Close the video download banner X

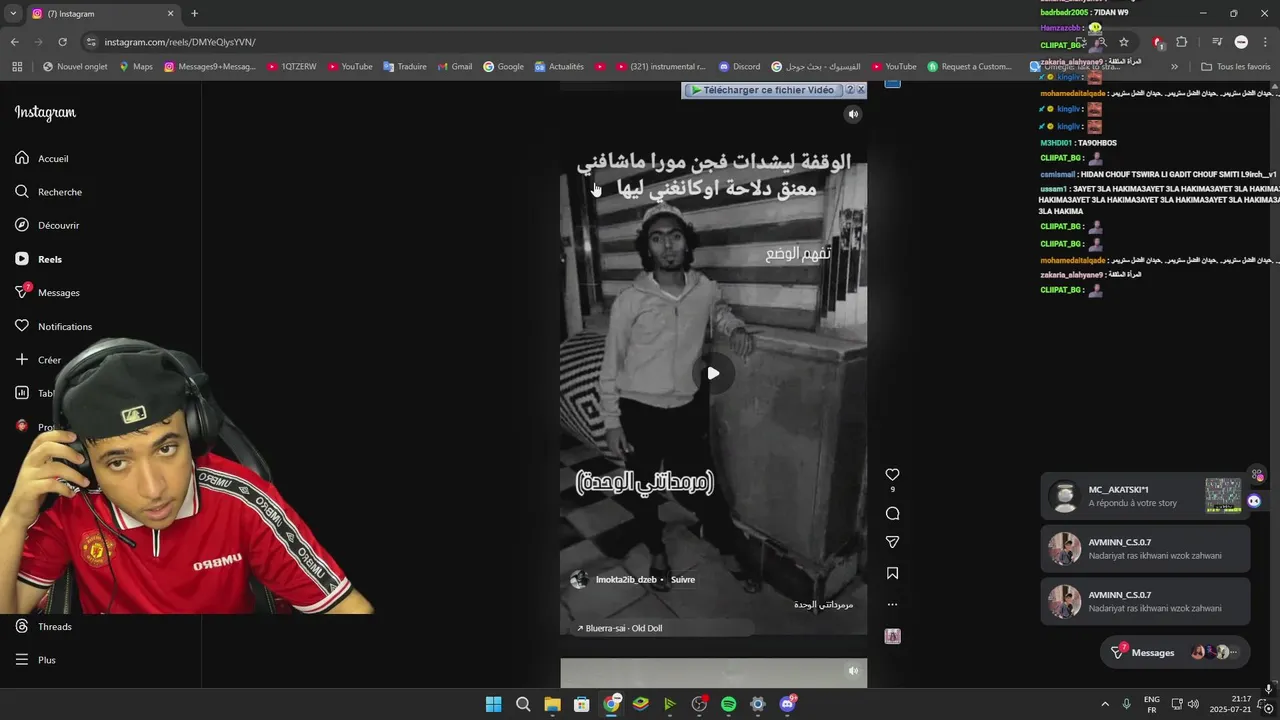861,90
